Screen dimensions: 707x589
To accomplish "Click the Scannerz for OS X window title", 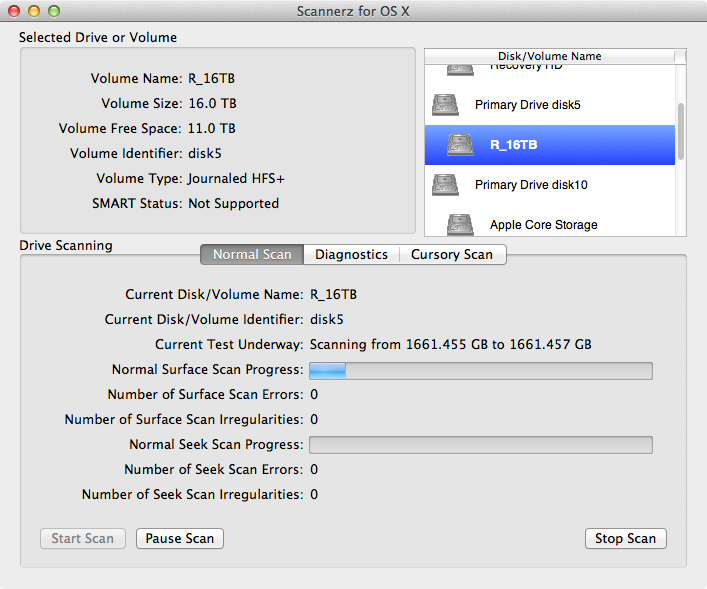I will [353, 11].
